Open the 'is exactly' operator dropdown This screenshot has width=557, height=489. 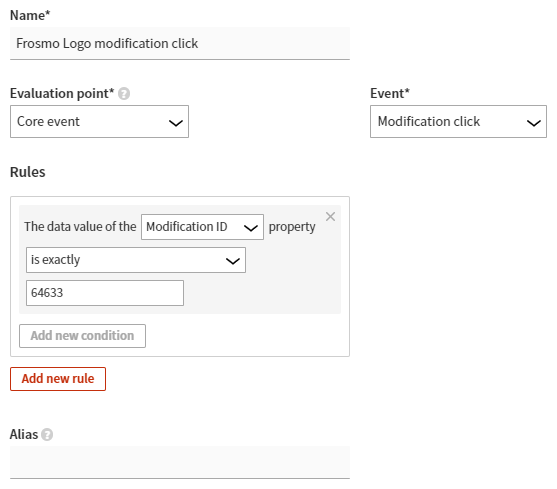point(136,260)
